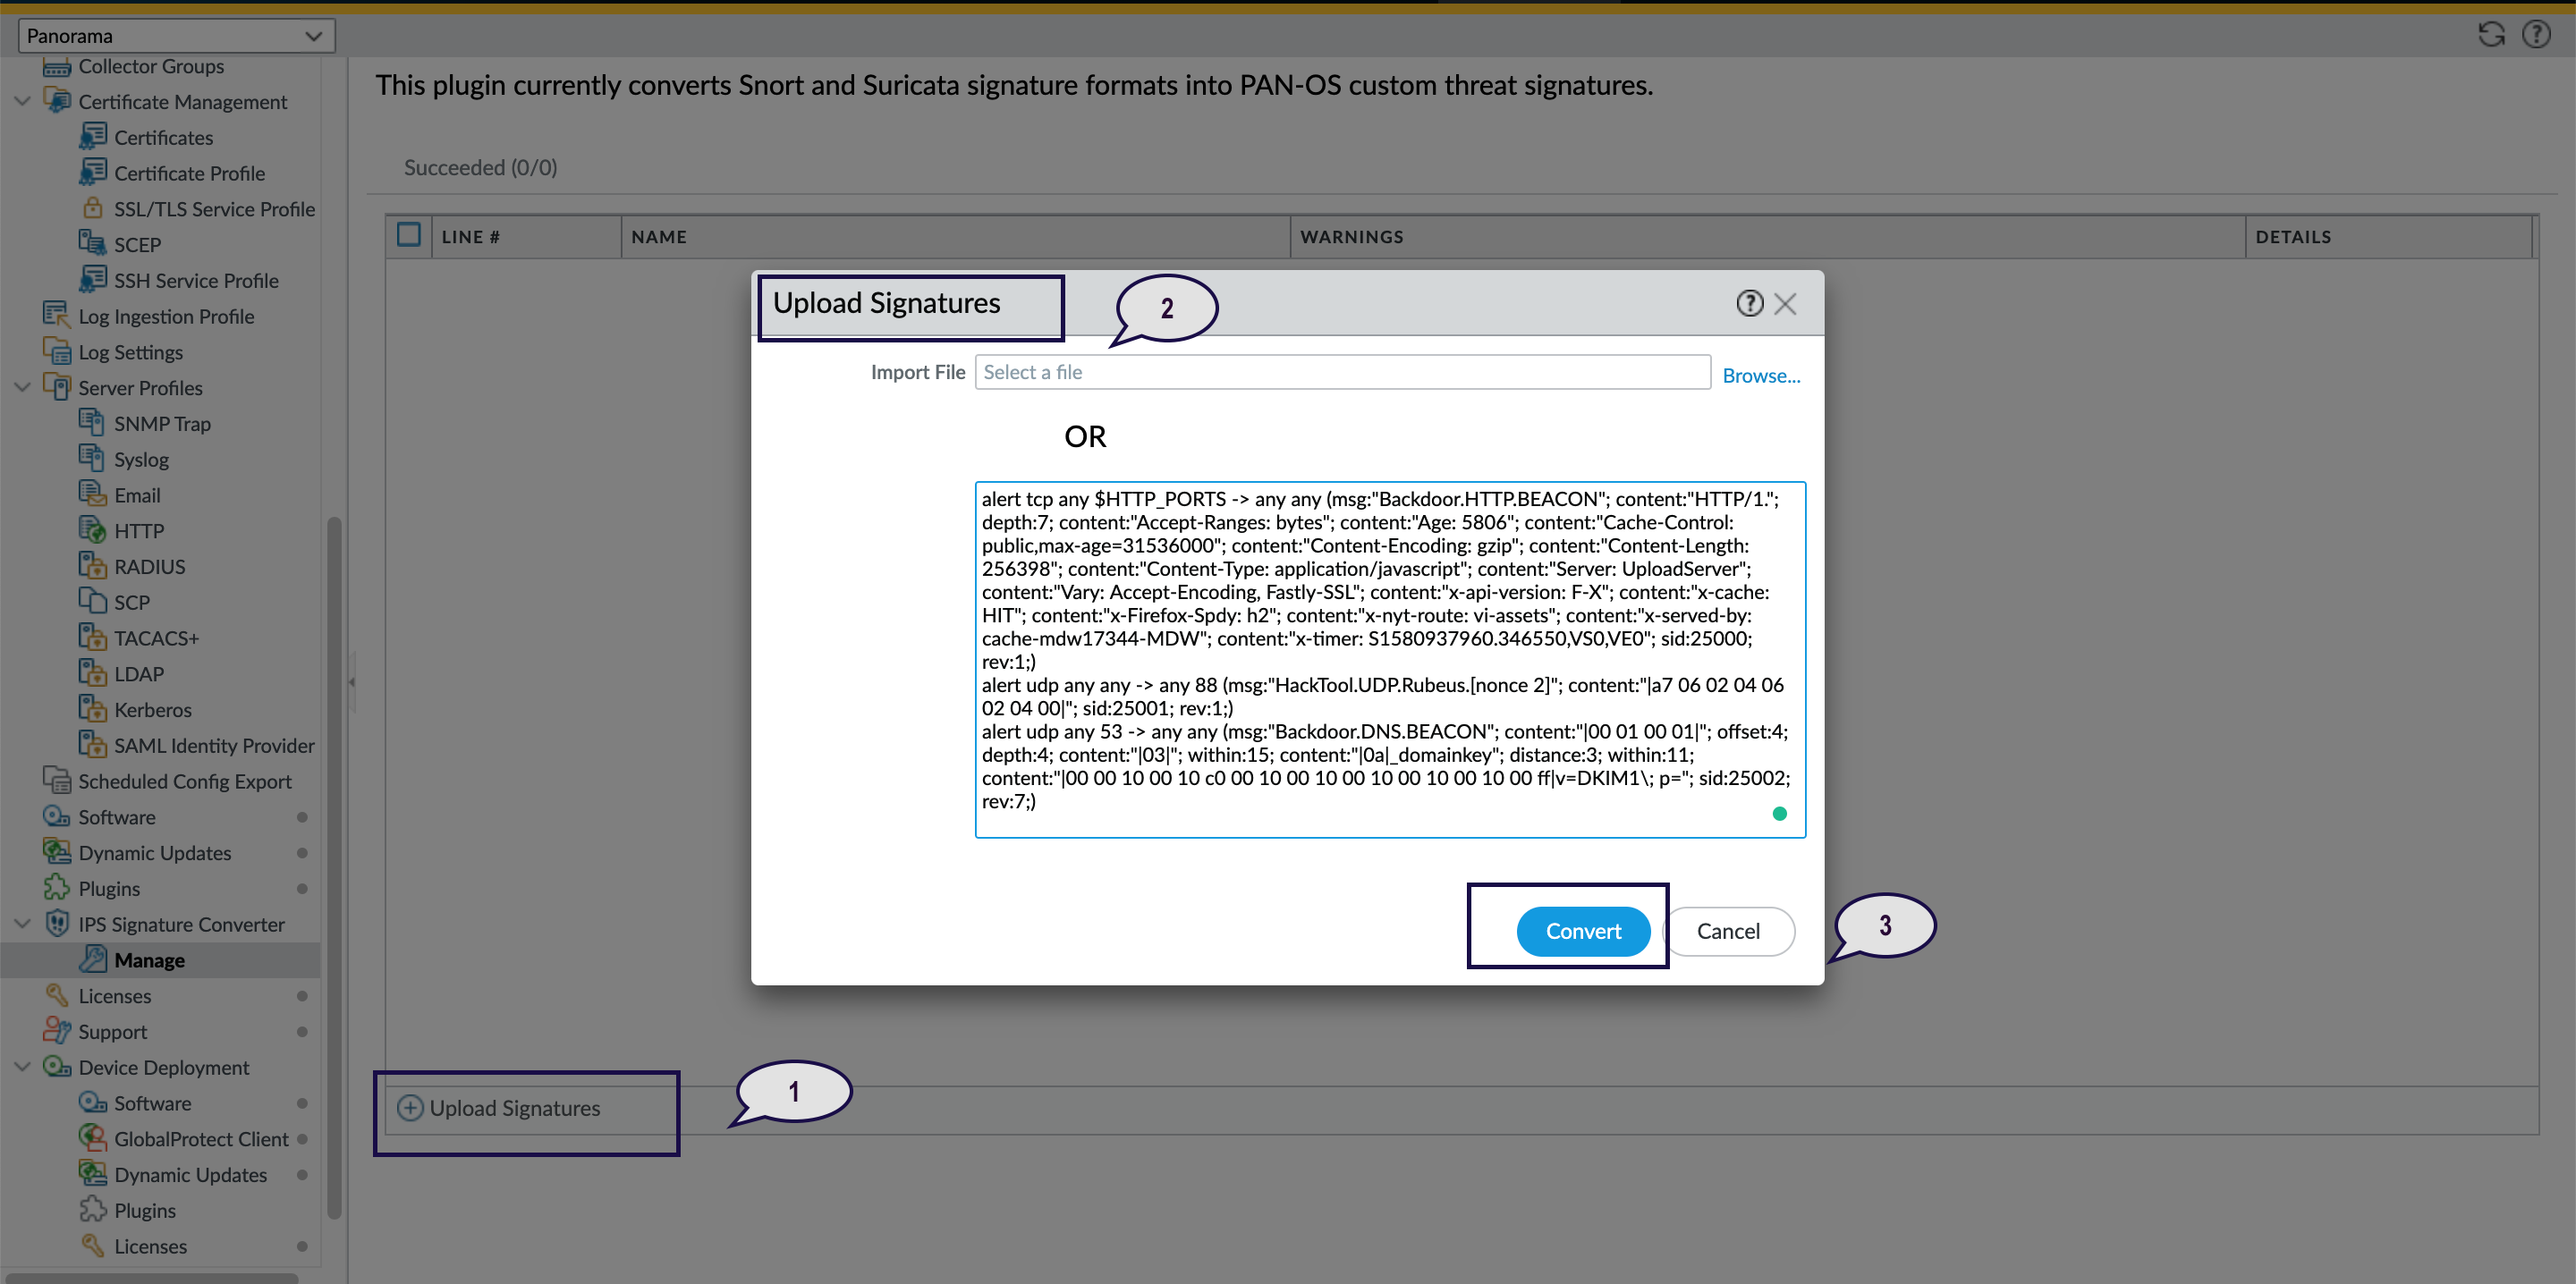This screenshot has height=1284, width=2576.
Task: Open the SCEP certificate settings
Action: [x=137, y=243]
